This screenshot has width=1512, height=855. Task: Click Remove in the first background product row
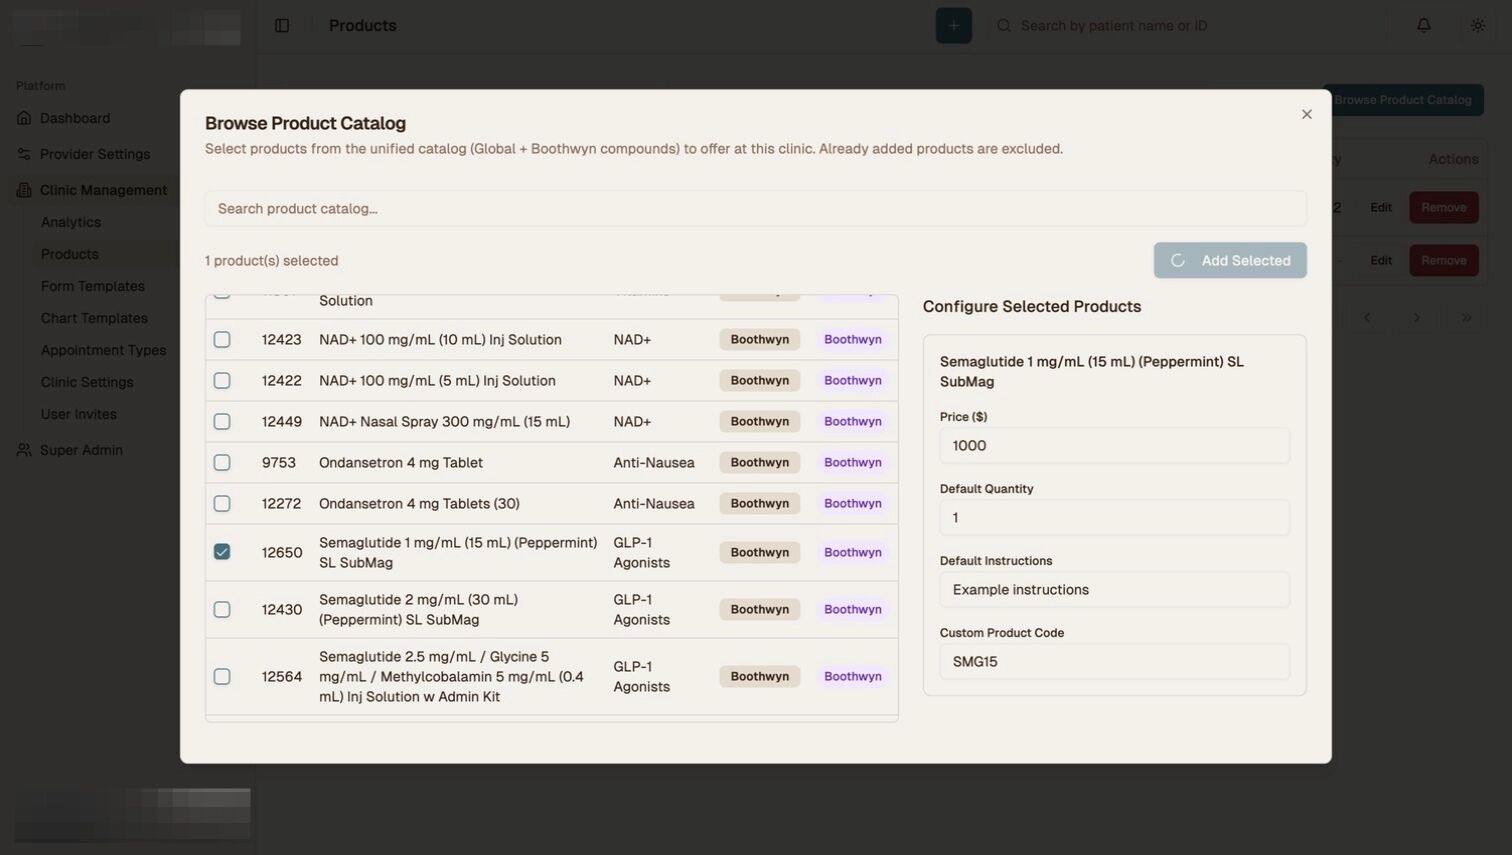(1444, 208)
